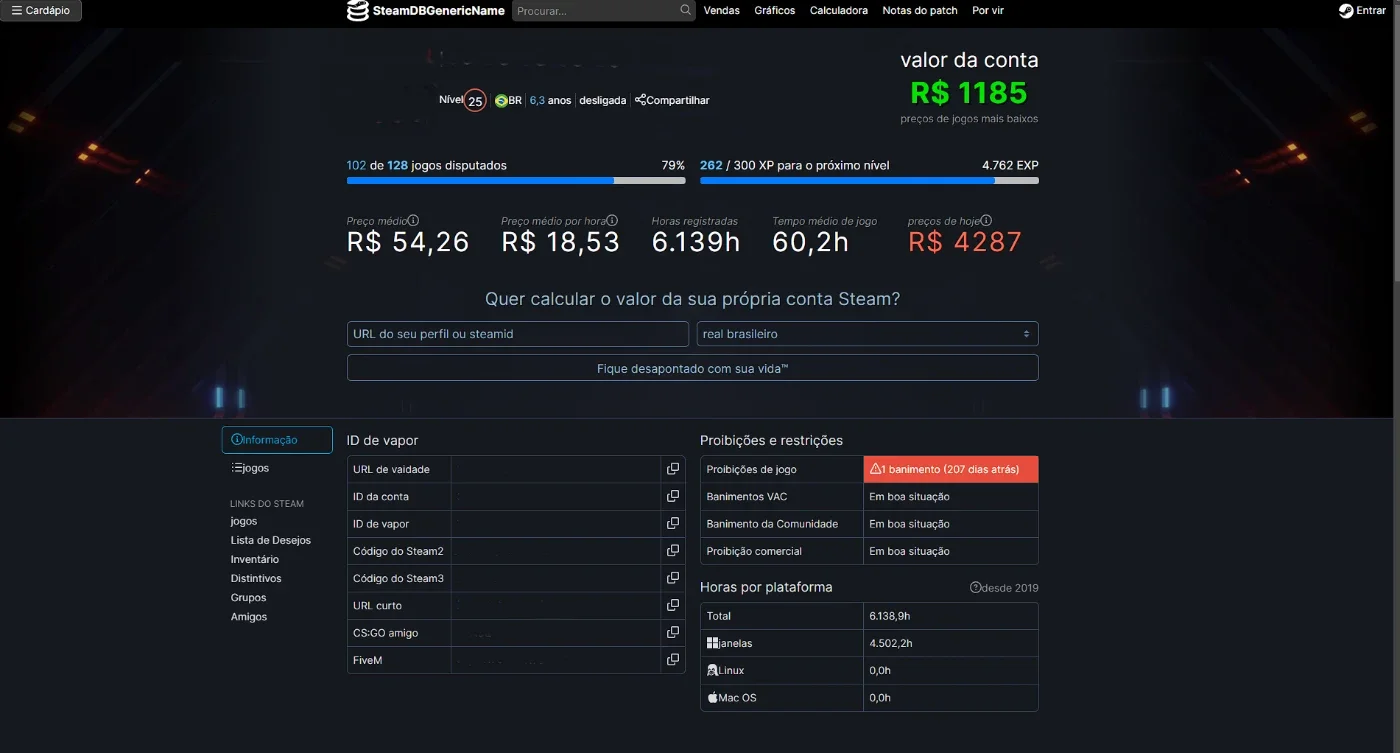Screen dimensions: 1400x753
Task: Focus the profile URL or steamid field
Action: click(x=518, y=334)
